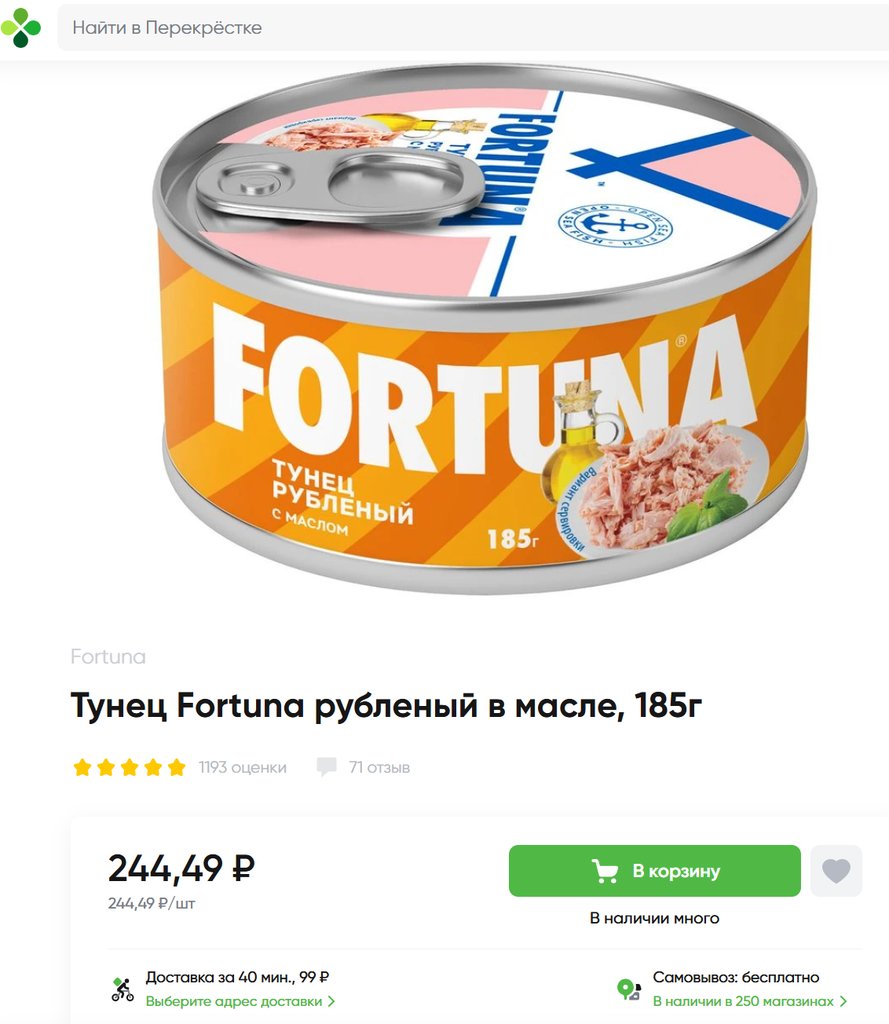Expand the store availability chevron arrow
This screenshot has height=1024, width=889.
click(x=843, y=1001)
